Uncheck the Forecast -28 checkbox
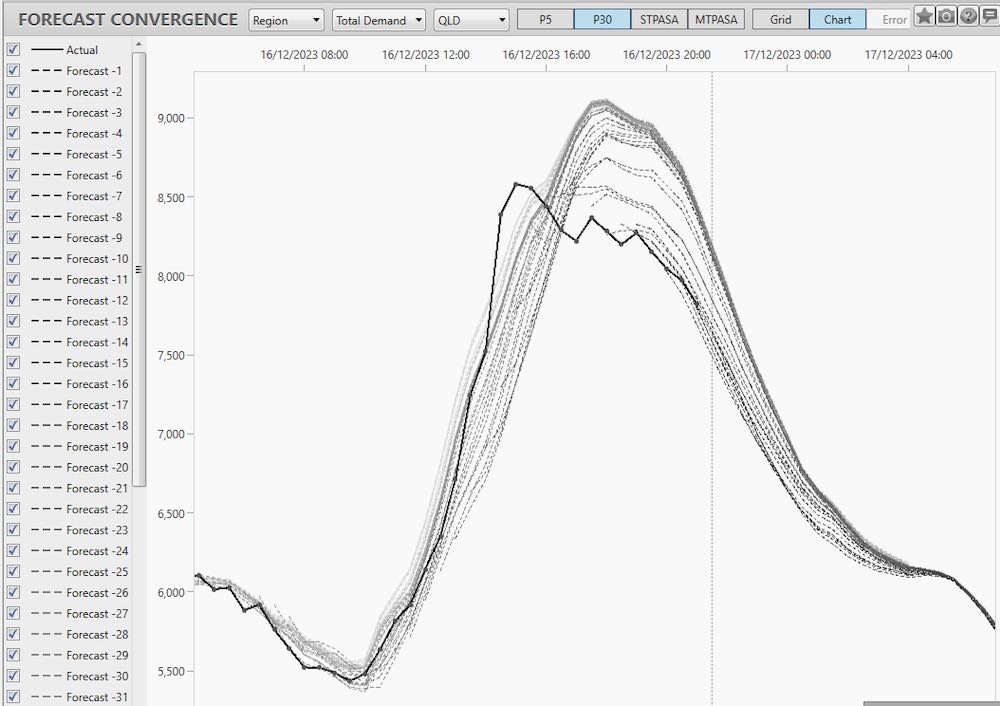 click(x=14, y=634)
